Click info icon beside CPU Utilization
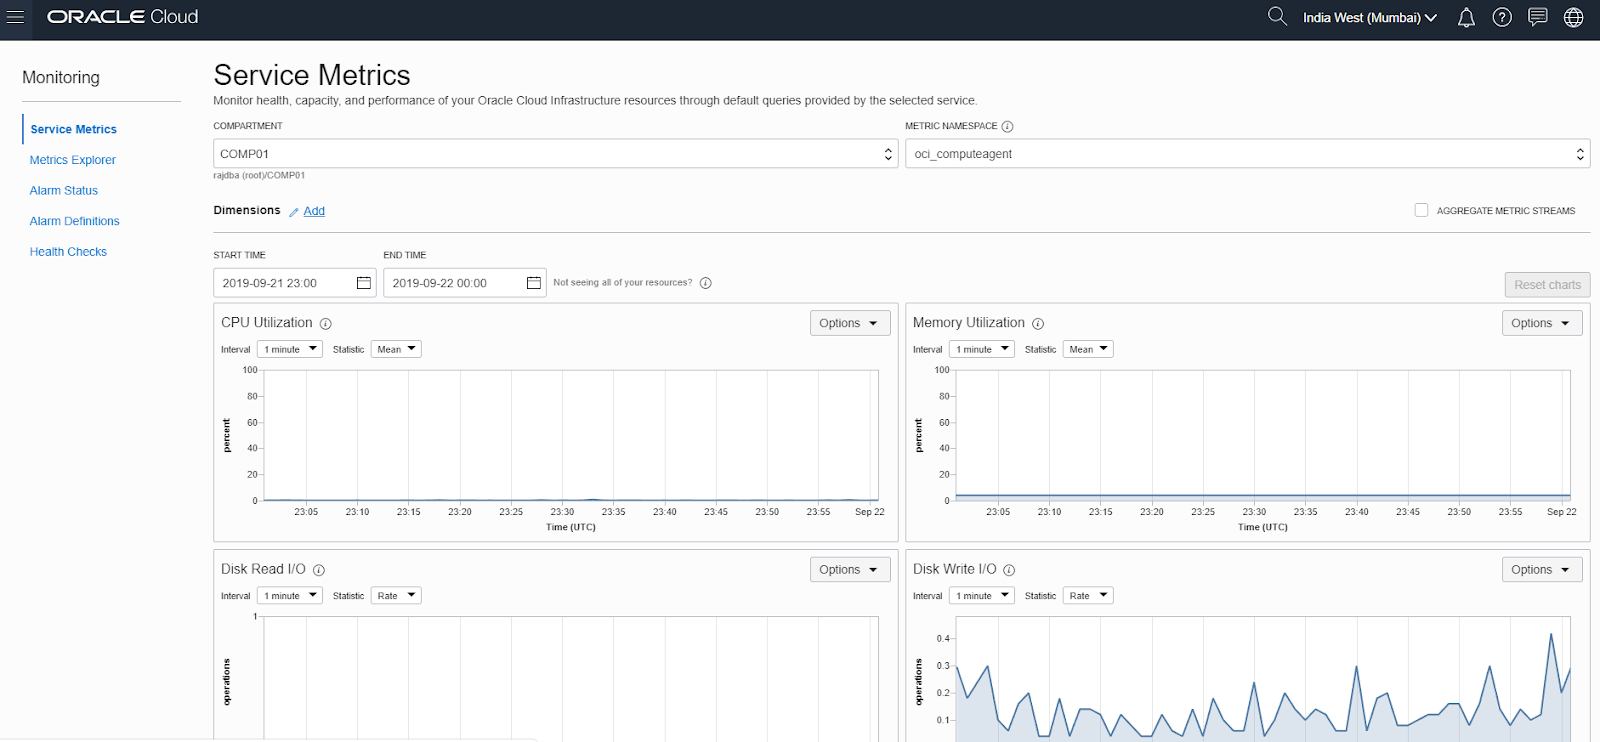This screenshot has height=742, width=1600. click(x=326, y=324)
